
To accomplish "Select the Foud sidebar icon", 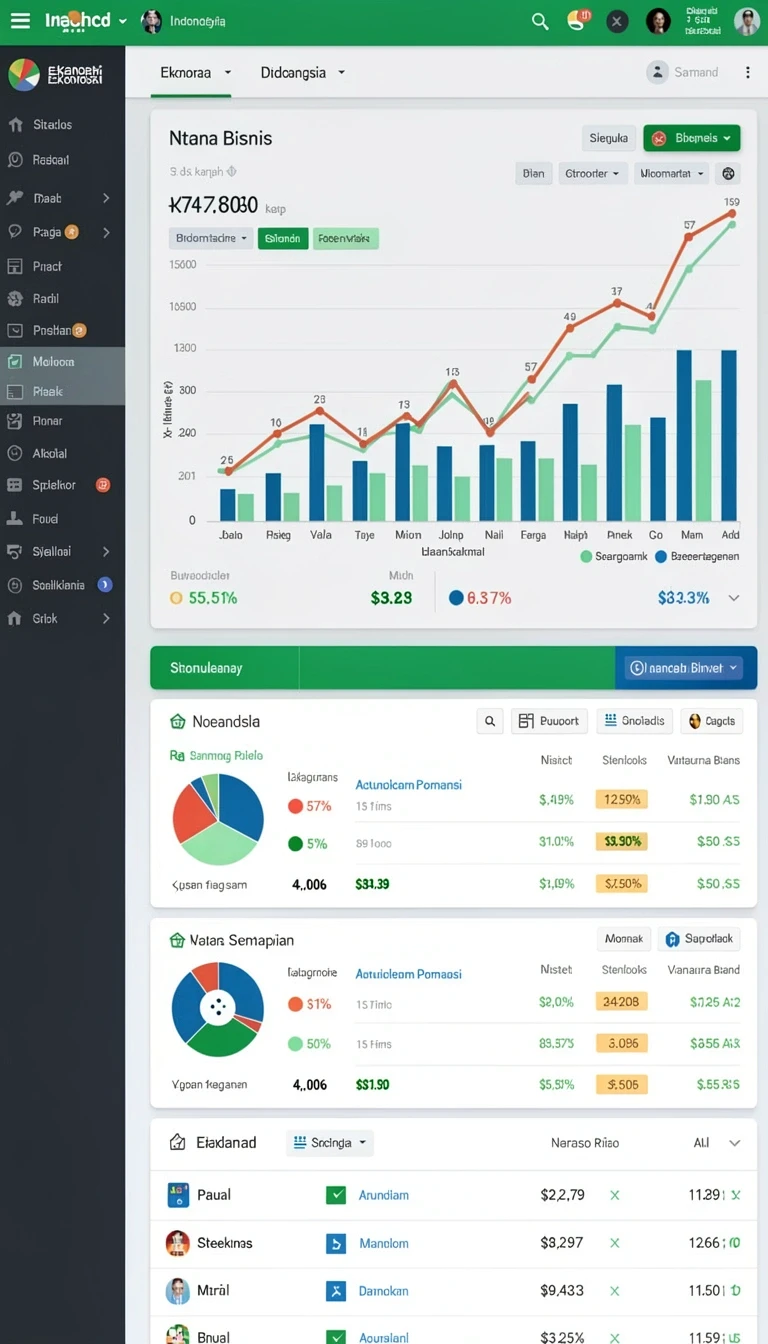I will pos(15,519).
